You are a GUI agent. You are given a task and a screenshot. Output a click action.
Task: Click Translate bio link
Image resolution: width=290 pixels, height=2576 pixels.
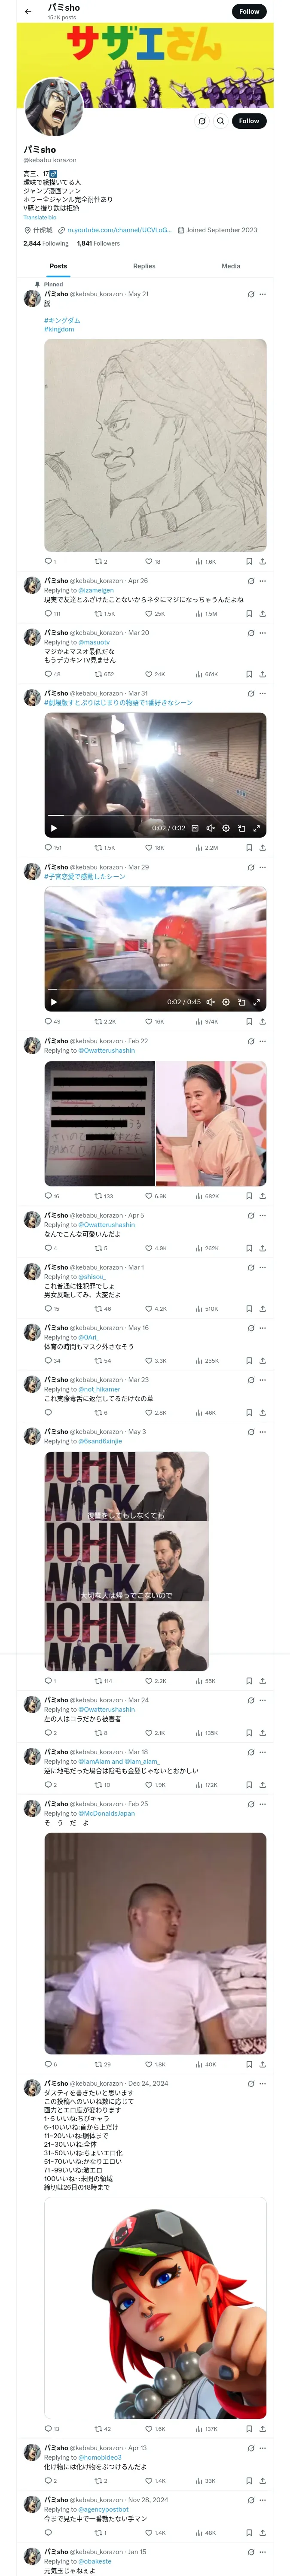pos(40,217)
